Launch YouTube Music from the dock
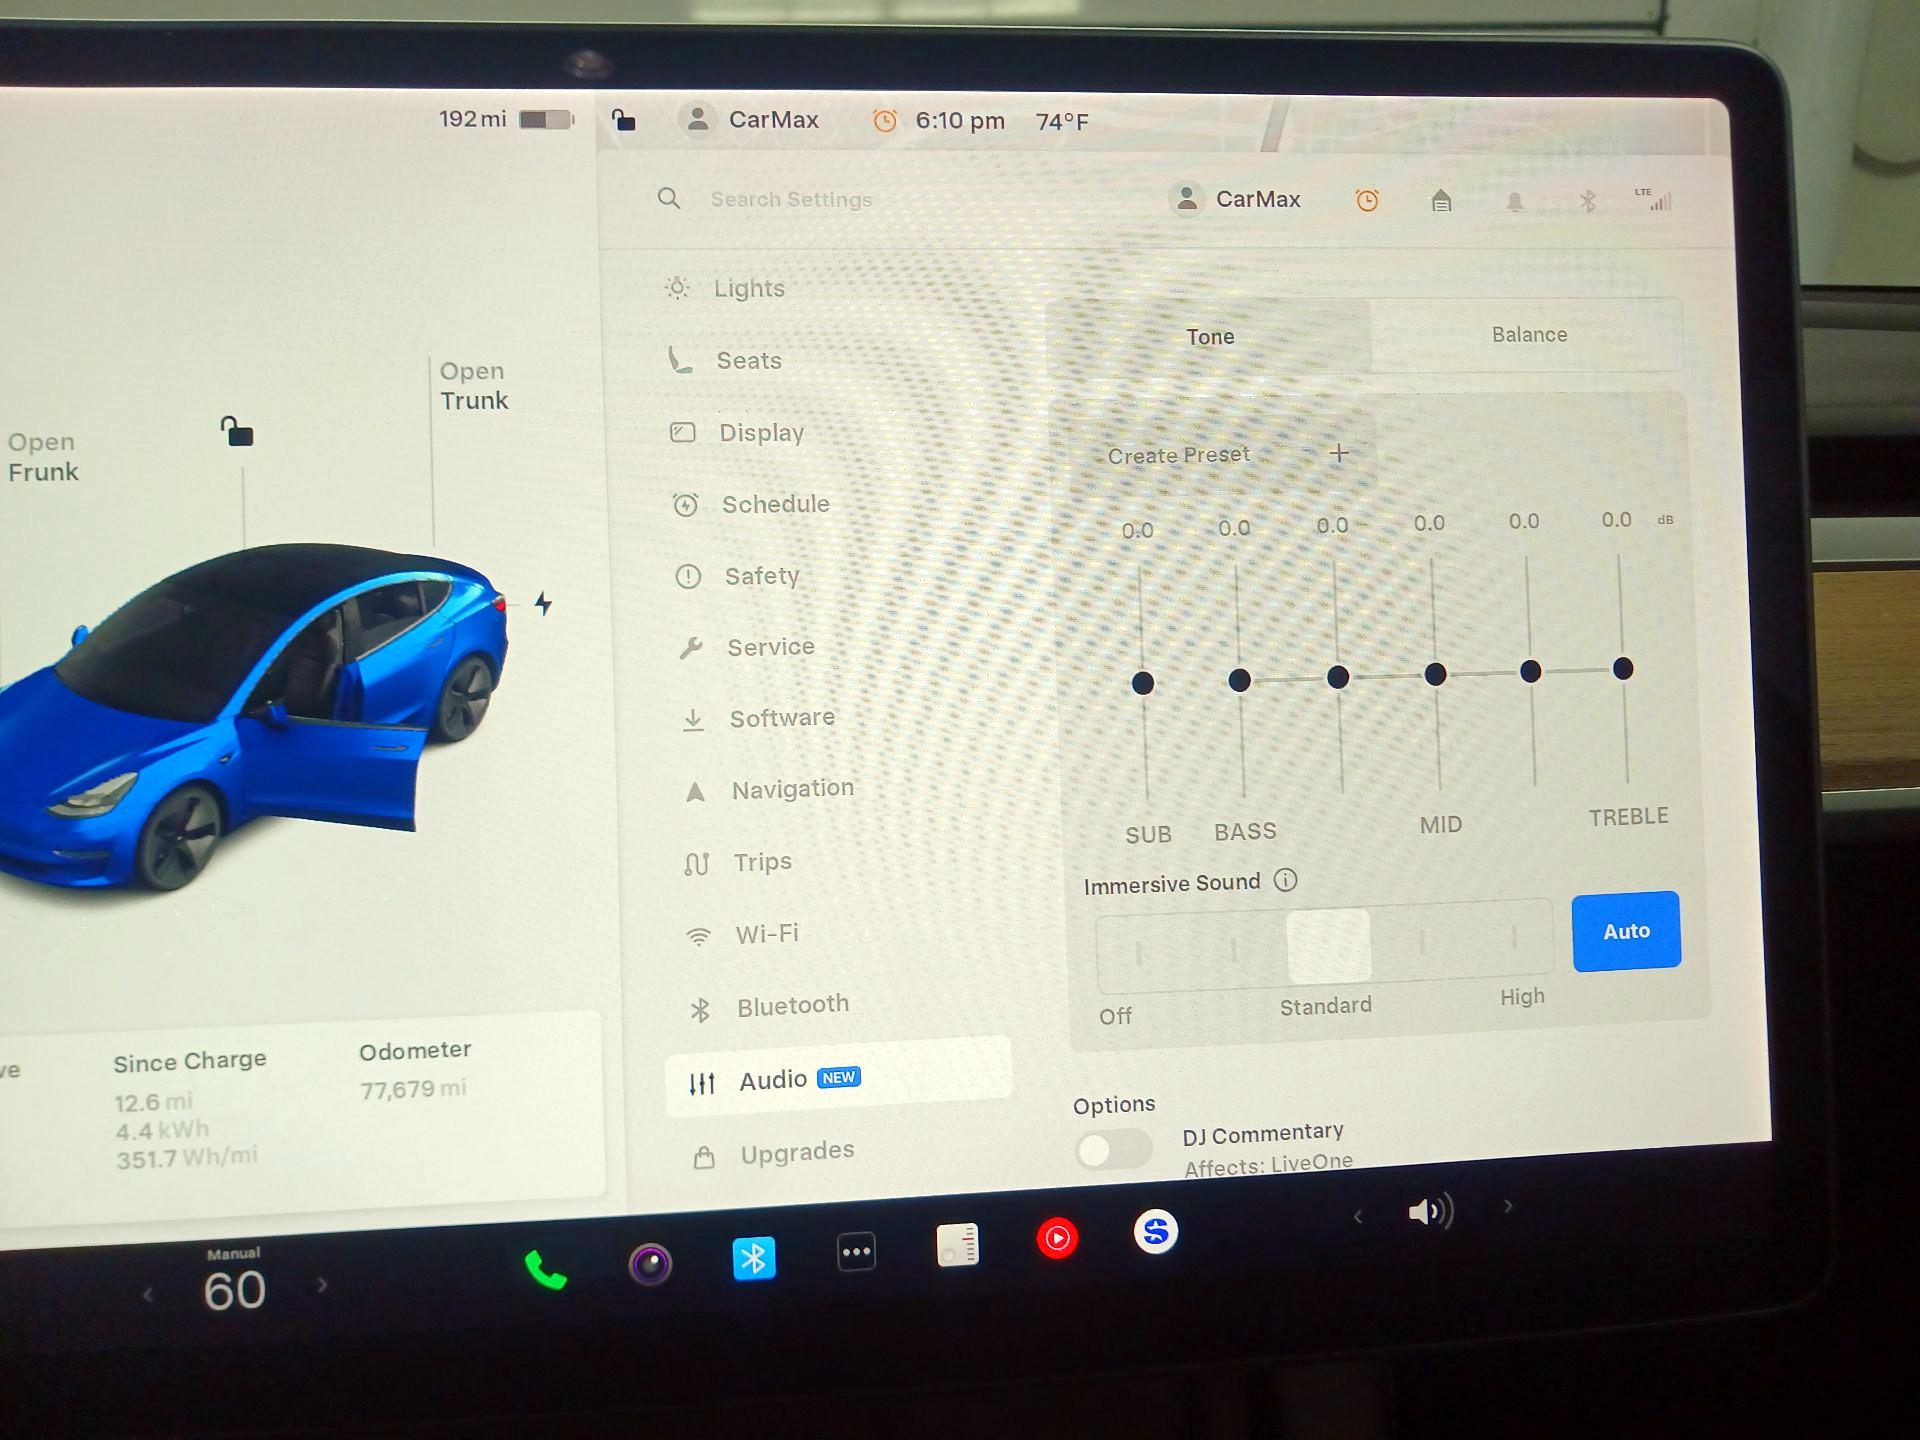 coord(1058,1237)
